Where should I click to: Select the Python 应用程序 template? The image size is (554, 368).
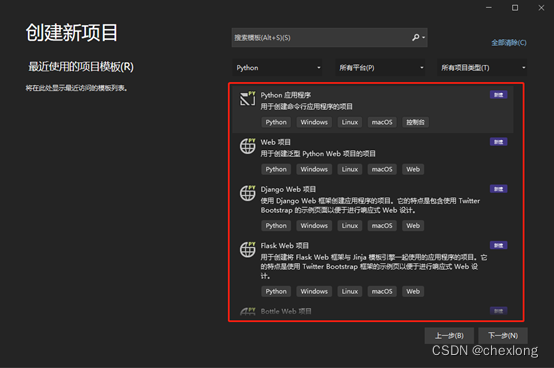click(x=372, y=109)
